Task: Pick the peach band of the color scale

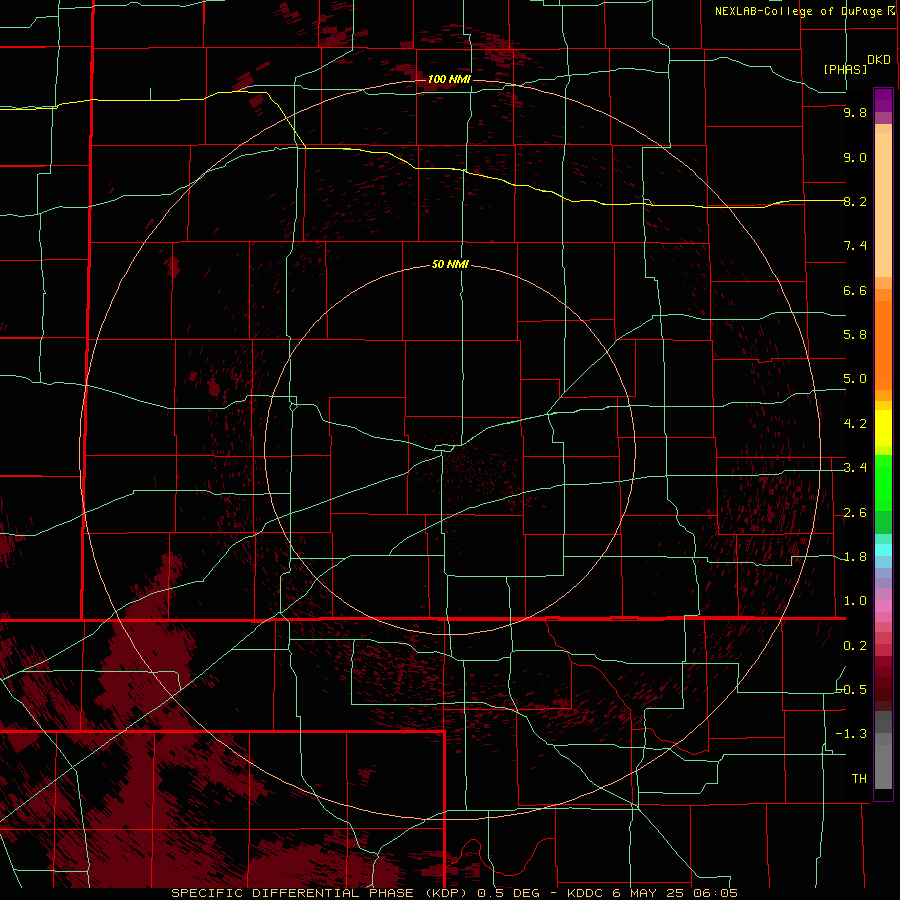Action: click(x=883, y=205)
